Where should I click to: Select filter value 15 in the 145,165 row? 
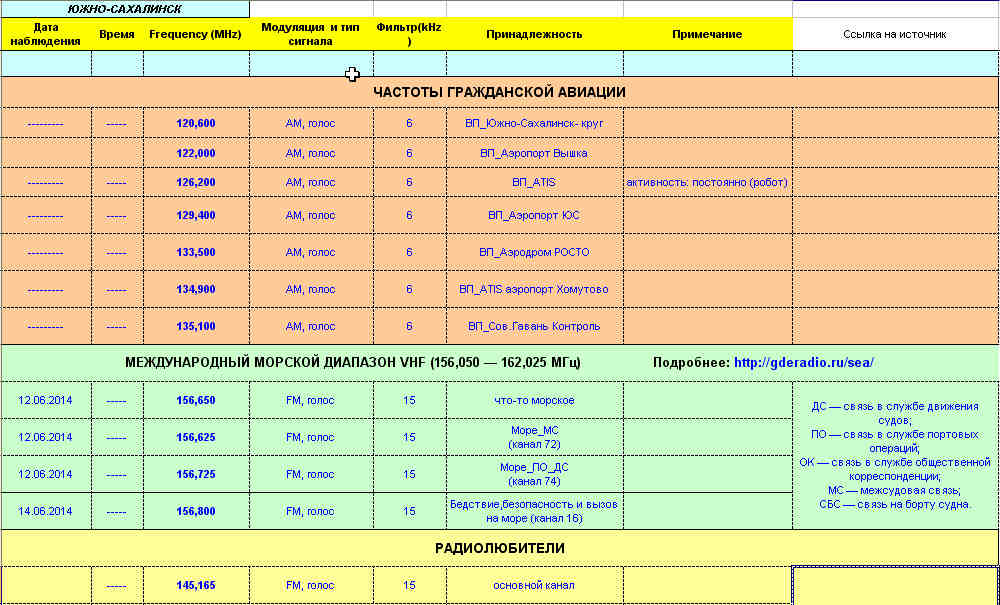[409, 585]
